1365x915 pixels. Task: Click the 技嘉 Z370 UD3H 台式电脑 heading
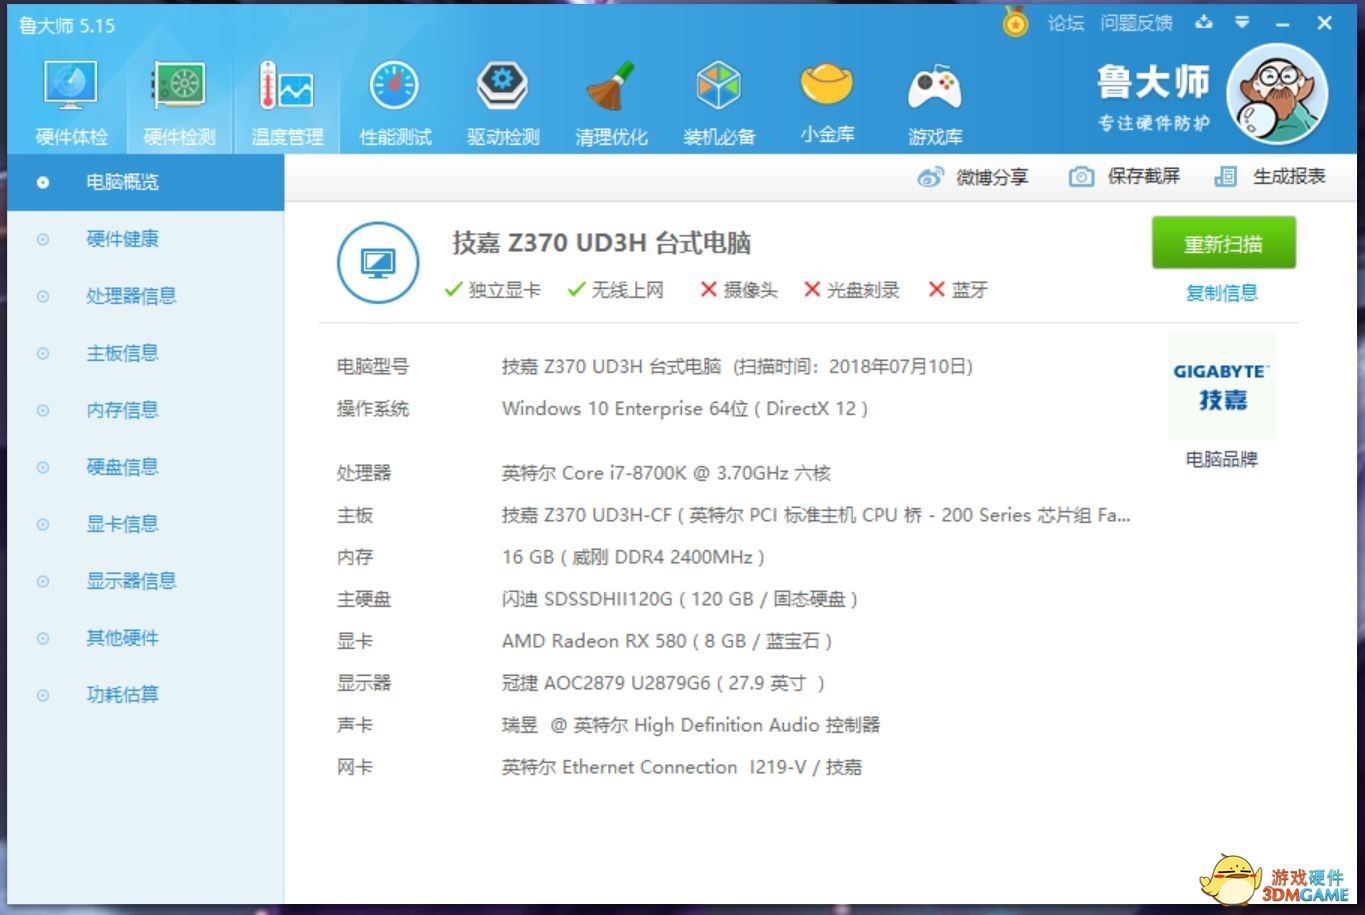(x=601, y=243)
